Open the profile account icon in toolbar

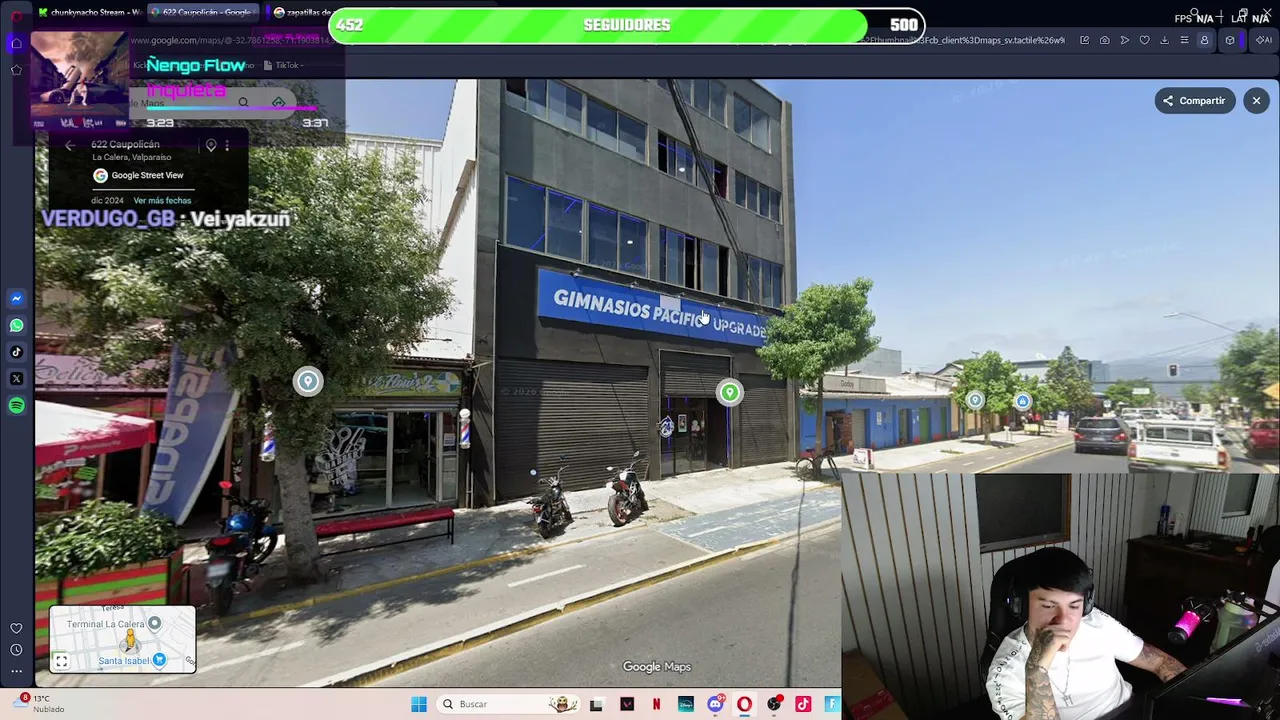1204,41
